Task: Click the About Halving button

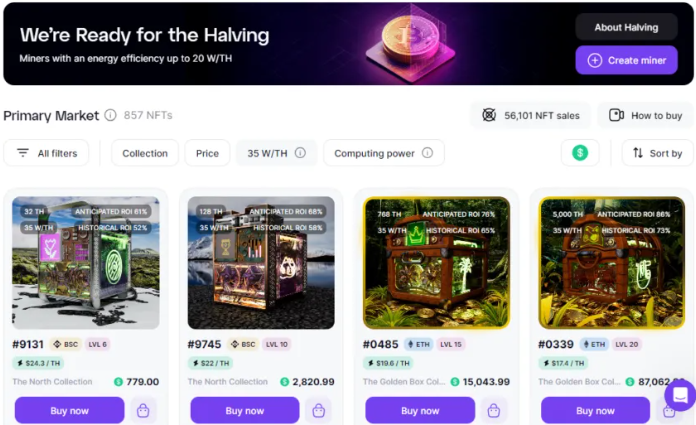Action: point(626,27)
